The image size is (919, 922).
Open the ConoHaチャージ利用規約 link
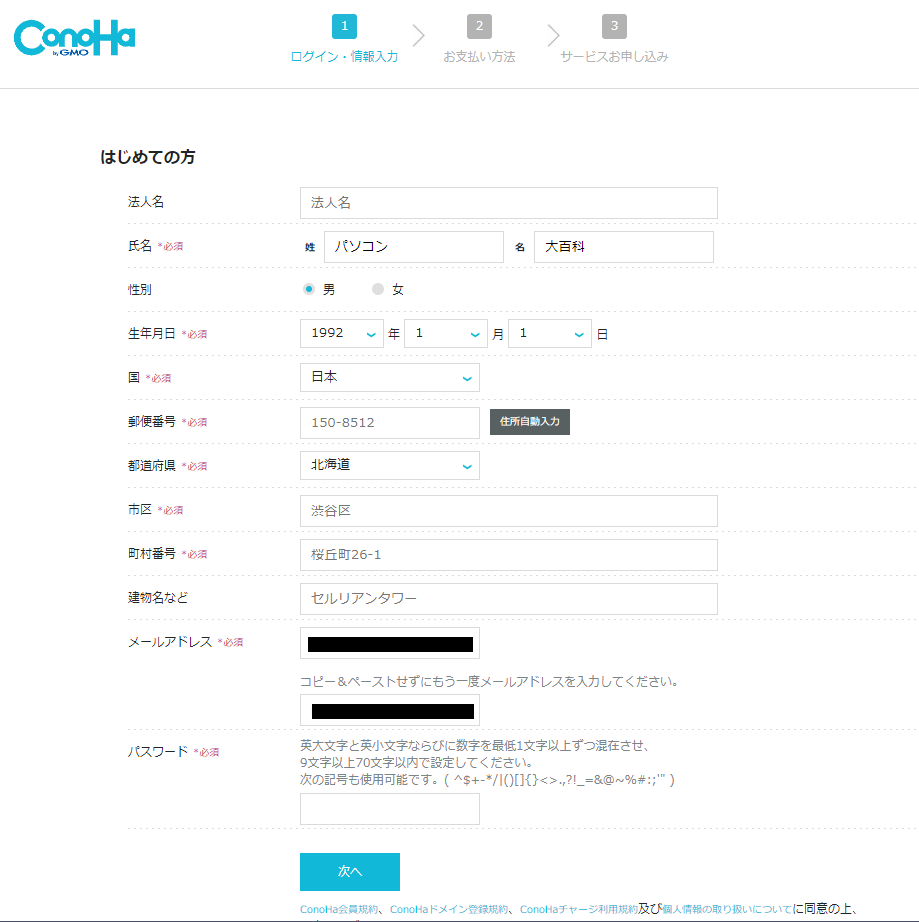coord(578,910)
